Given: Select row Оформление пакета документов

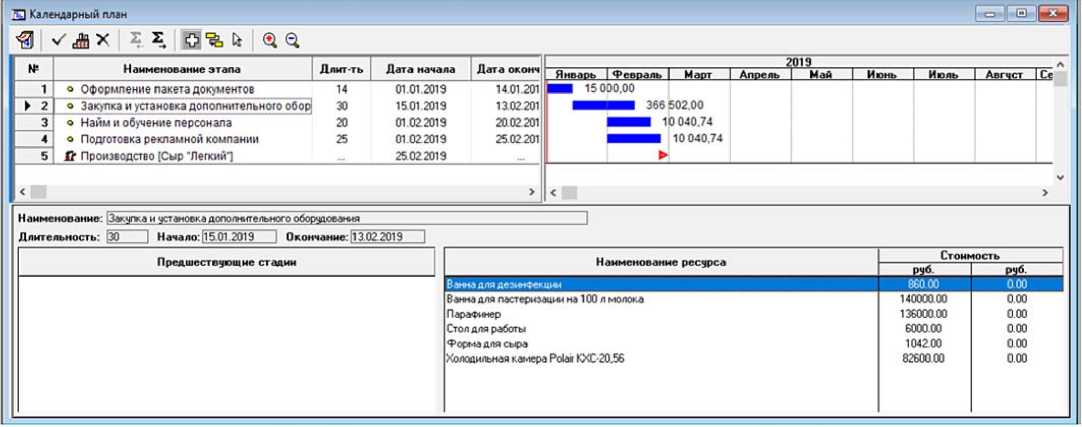Looking at the screenshot, I should click(276, 90).
